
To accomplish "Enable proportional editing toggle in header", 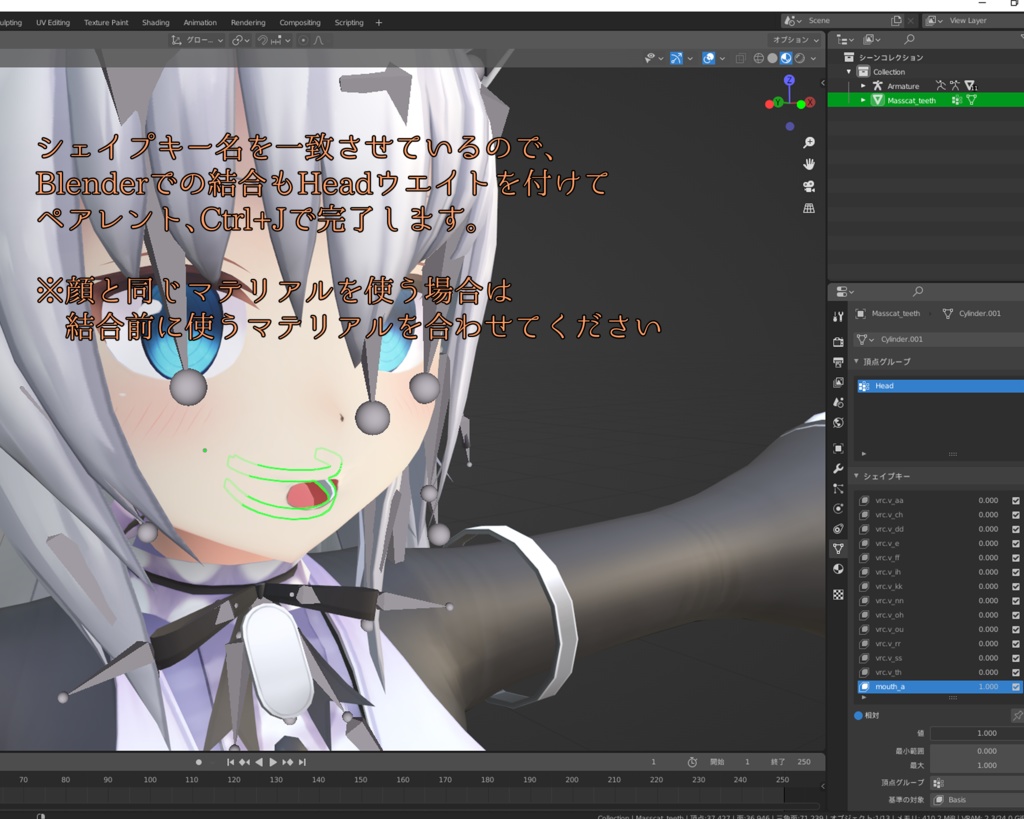I will pyautogui.click(x=304, y=41).
